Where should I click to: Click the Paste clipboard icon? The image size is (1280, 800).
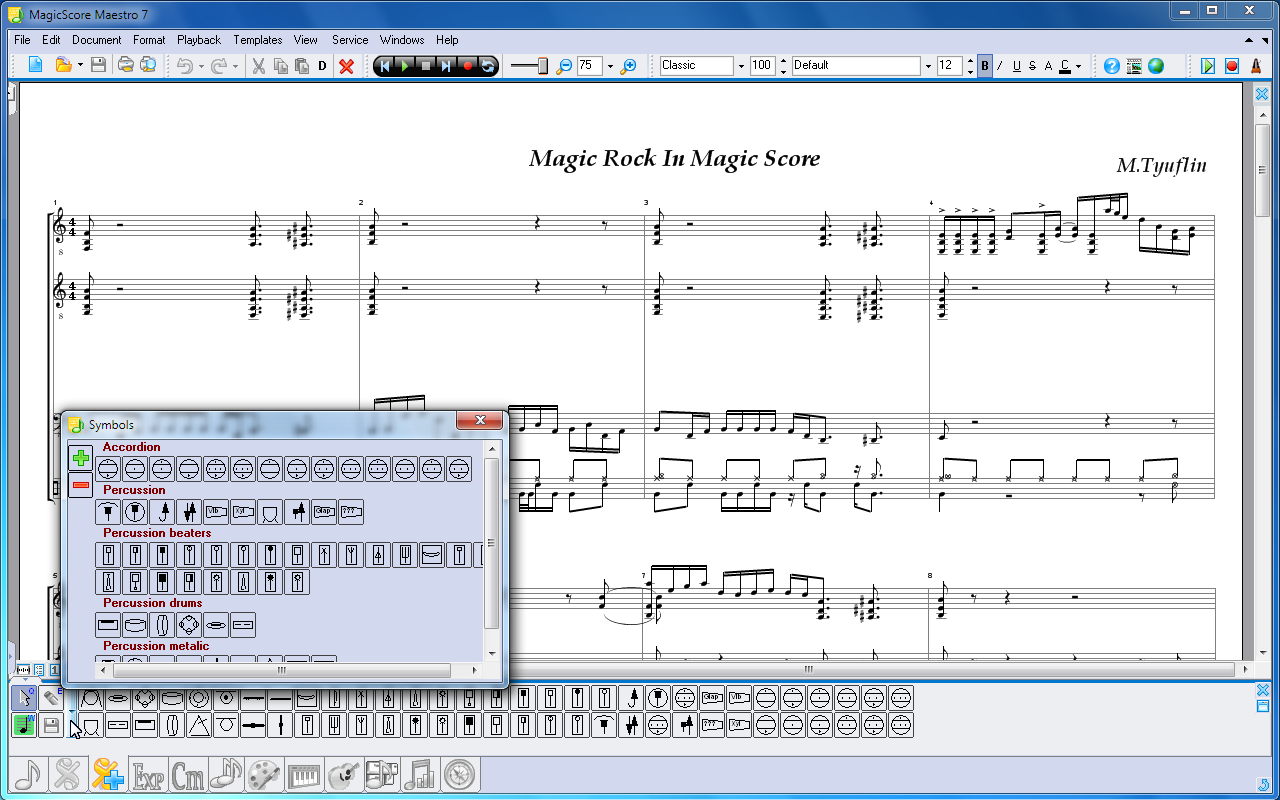pyautogui.click(x=301, y=66)
